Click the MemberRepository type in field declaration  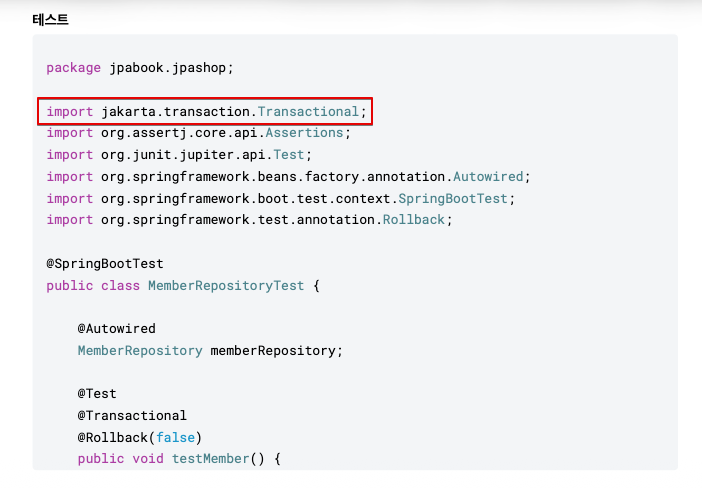140,351
